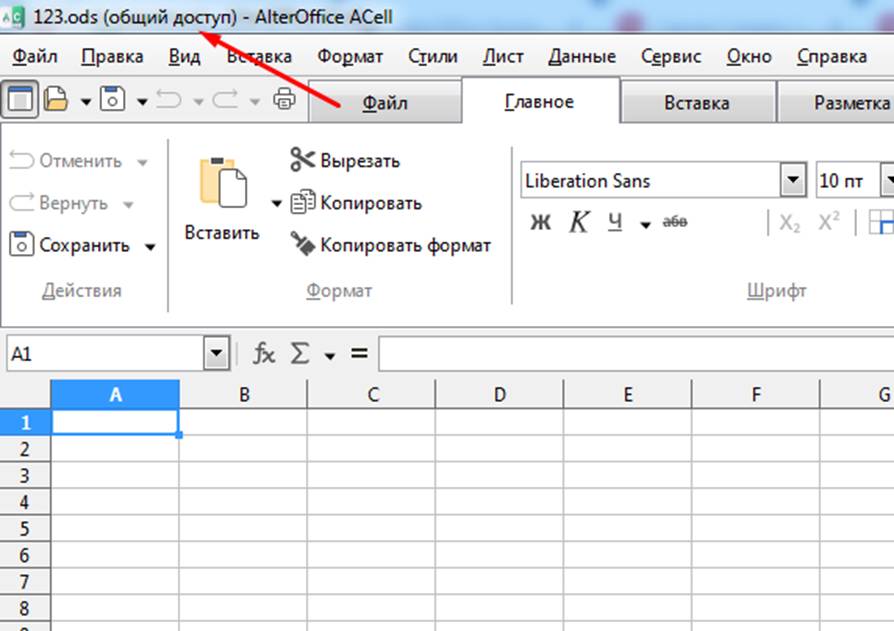Image resolution: width=894 pixels, height=631 pixels.
Task: Click the active cell A1
Action: click(115, 422)
